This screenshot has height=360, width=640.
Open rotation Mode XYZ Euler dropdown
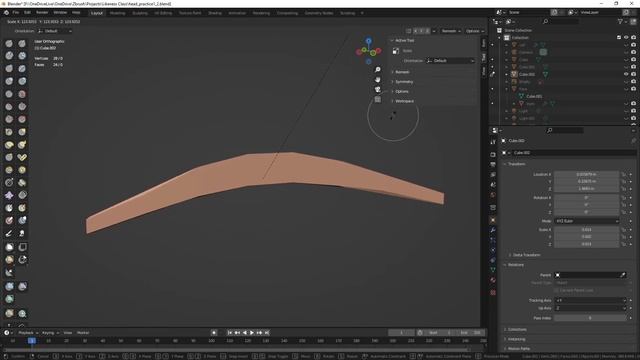[x=587, y=221]
